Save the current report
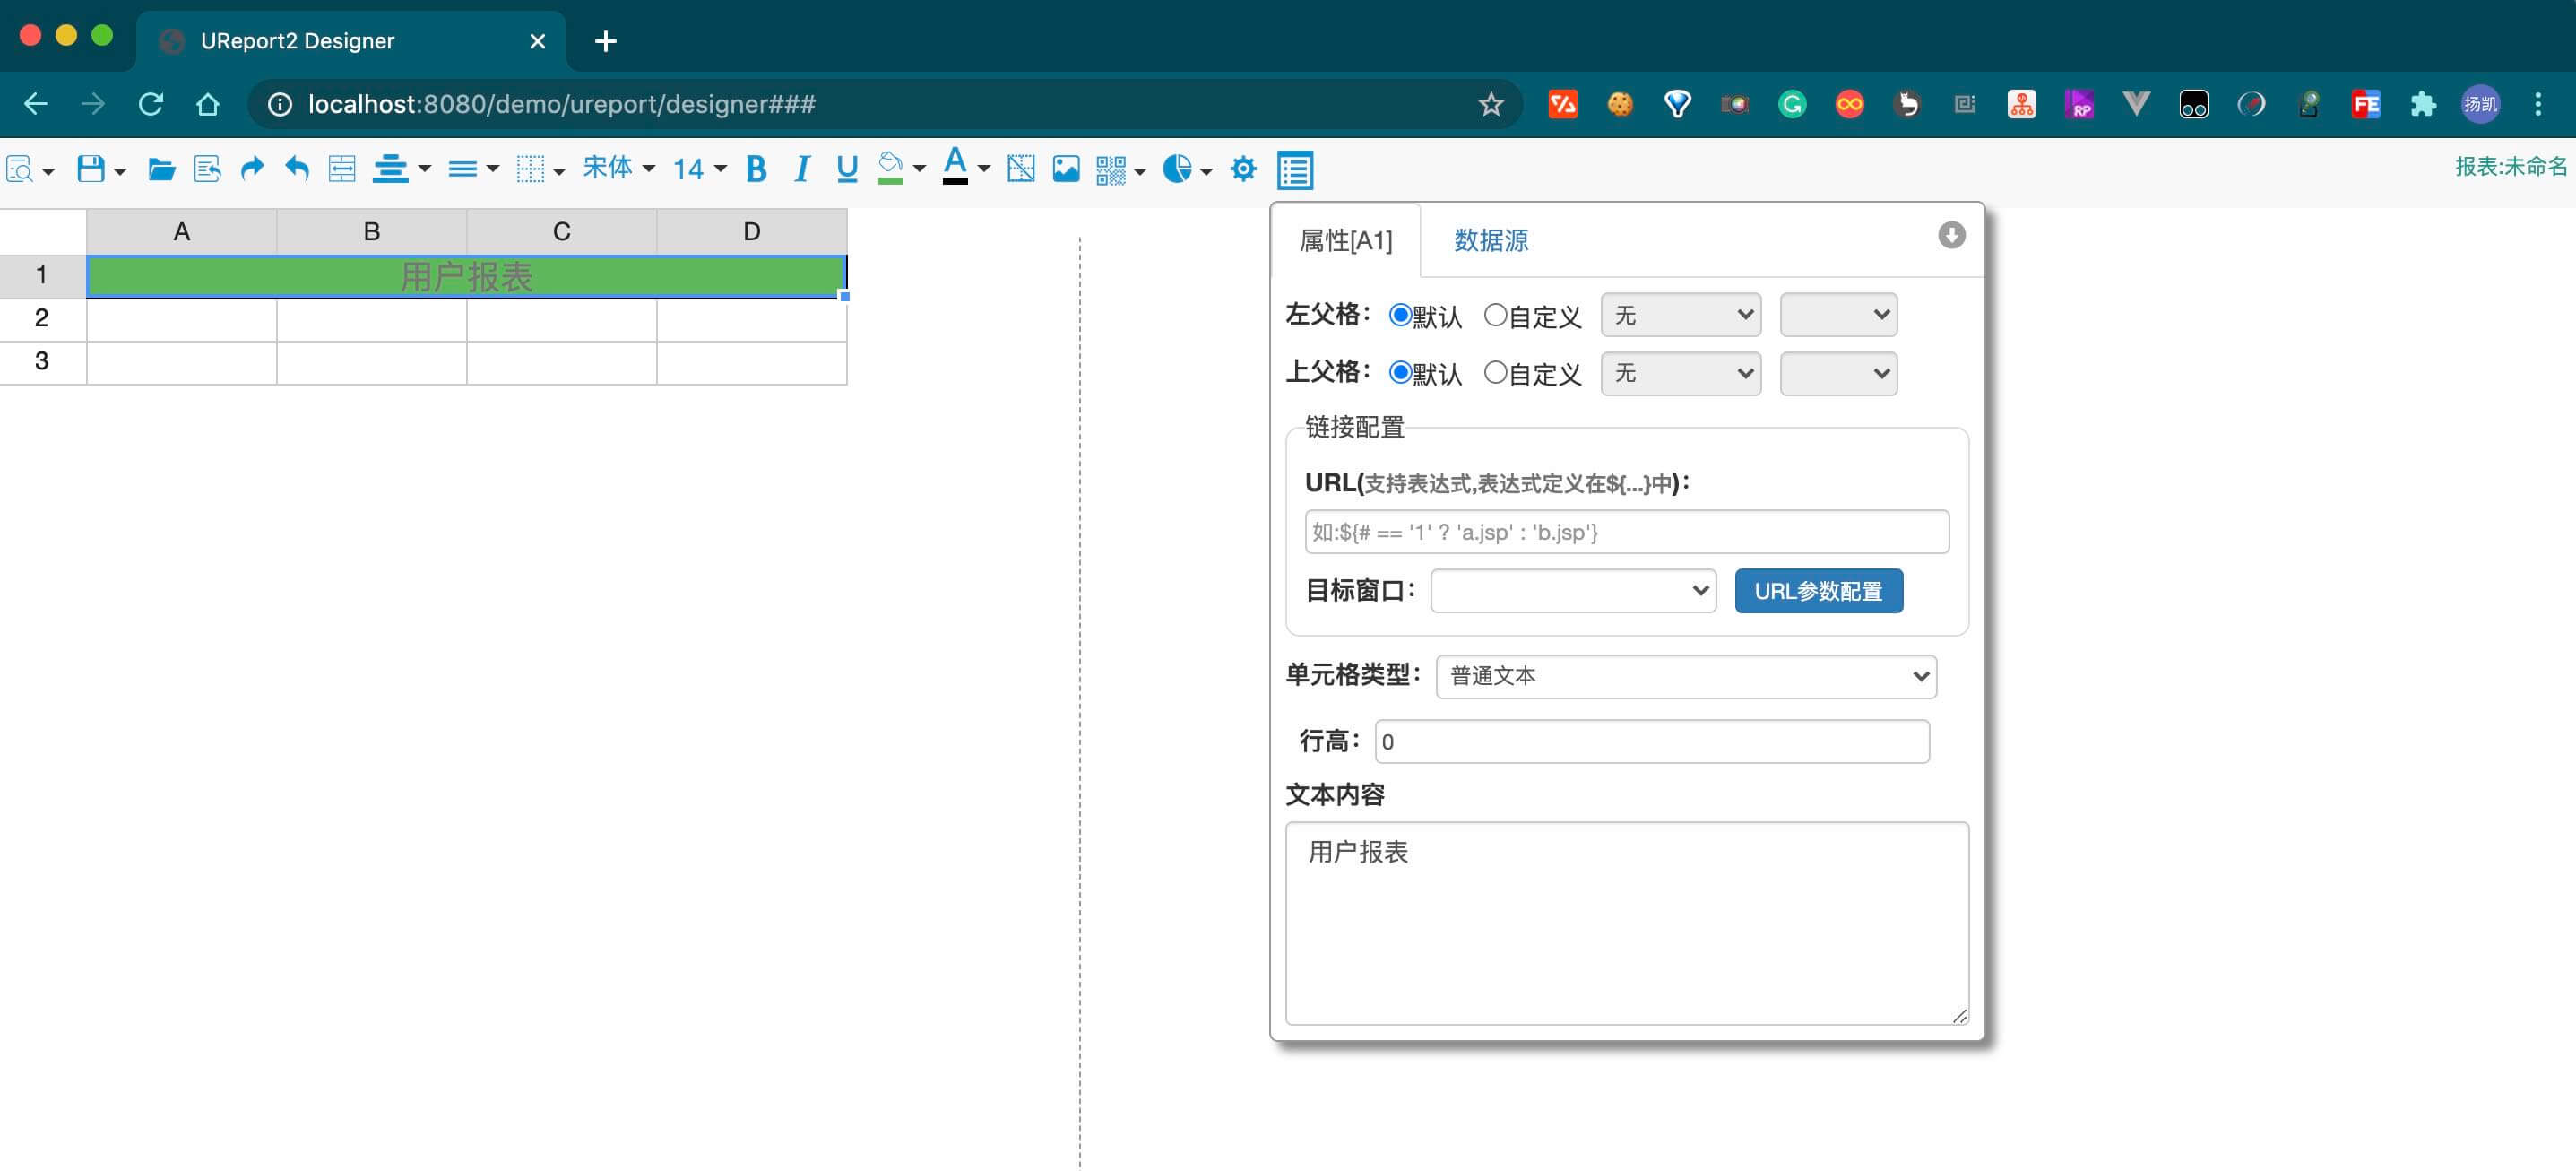The height and width of the screenshot is (1171, 2576). point(88,168)
